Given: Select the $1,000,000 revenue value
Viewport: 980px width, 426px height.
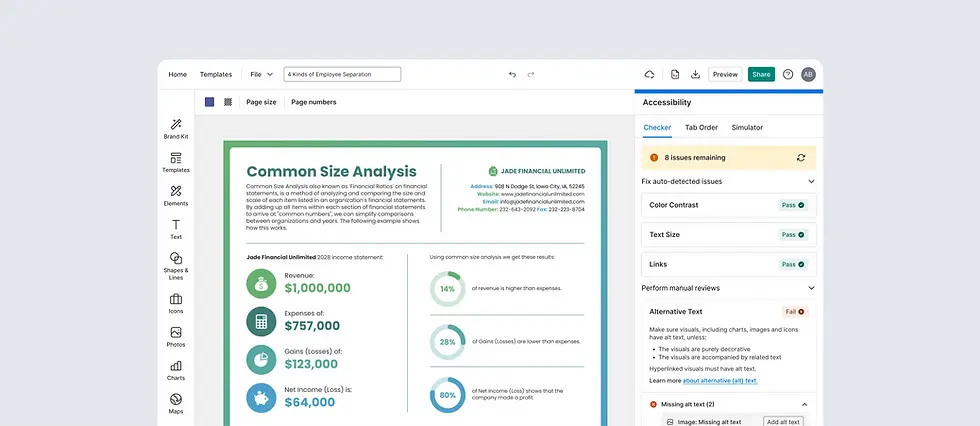Looking at the screenshot, I should [x=318, y=288].
